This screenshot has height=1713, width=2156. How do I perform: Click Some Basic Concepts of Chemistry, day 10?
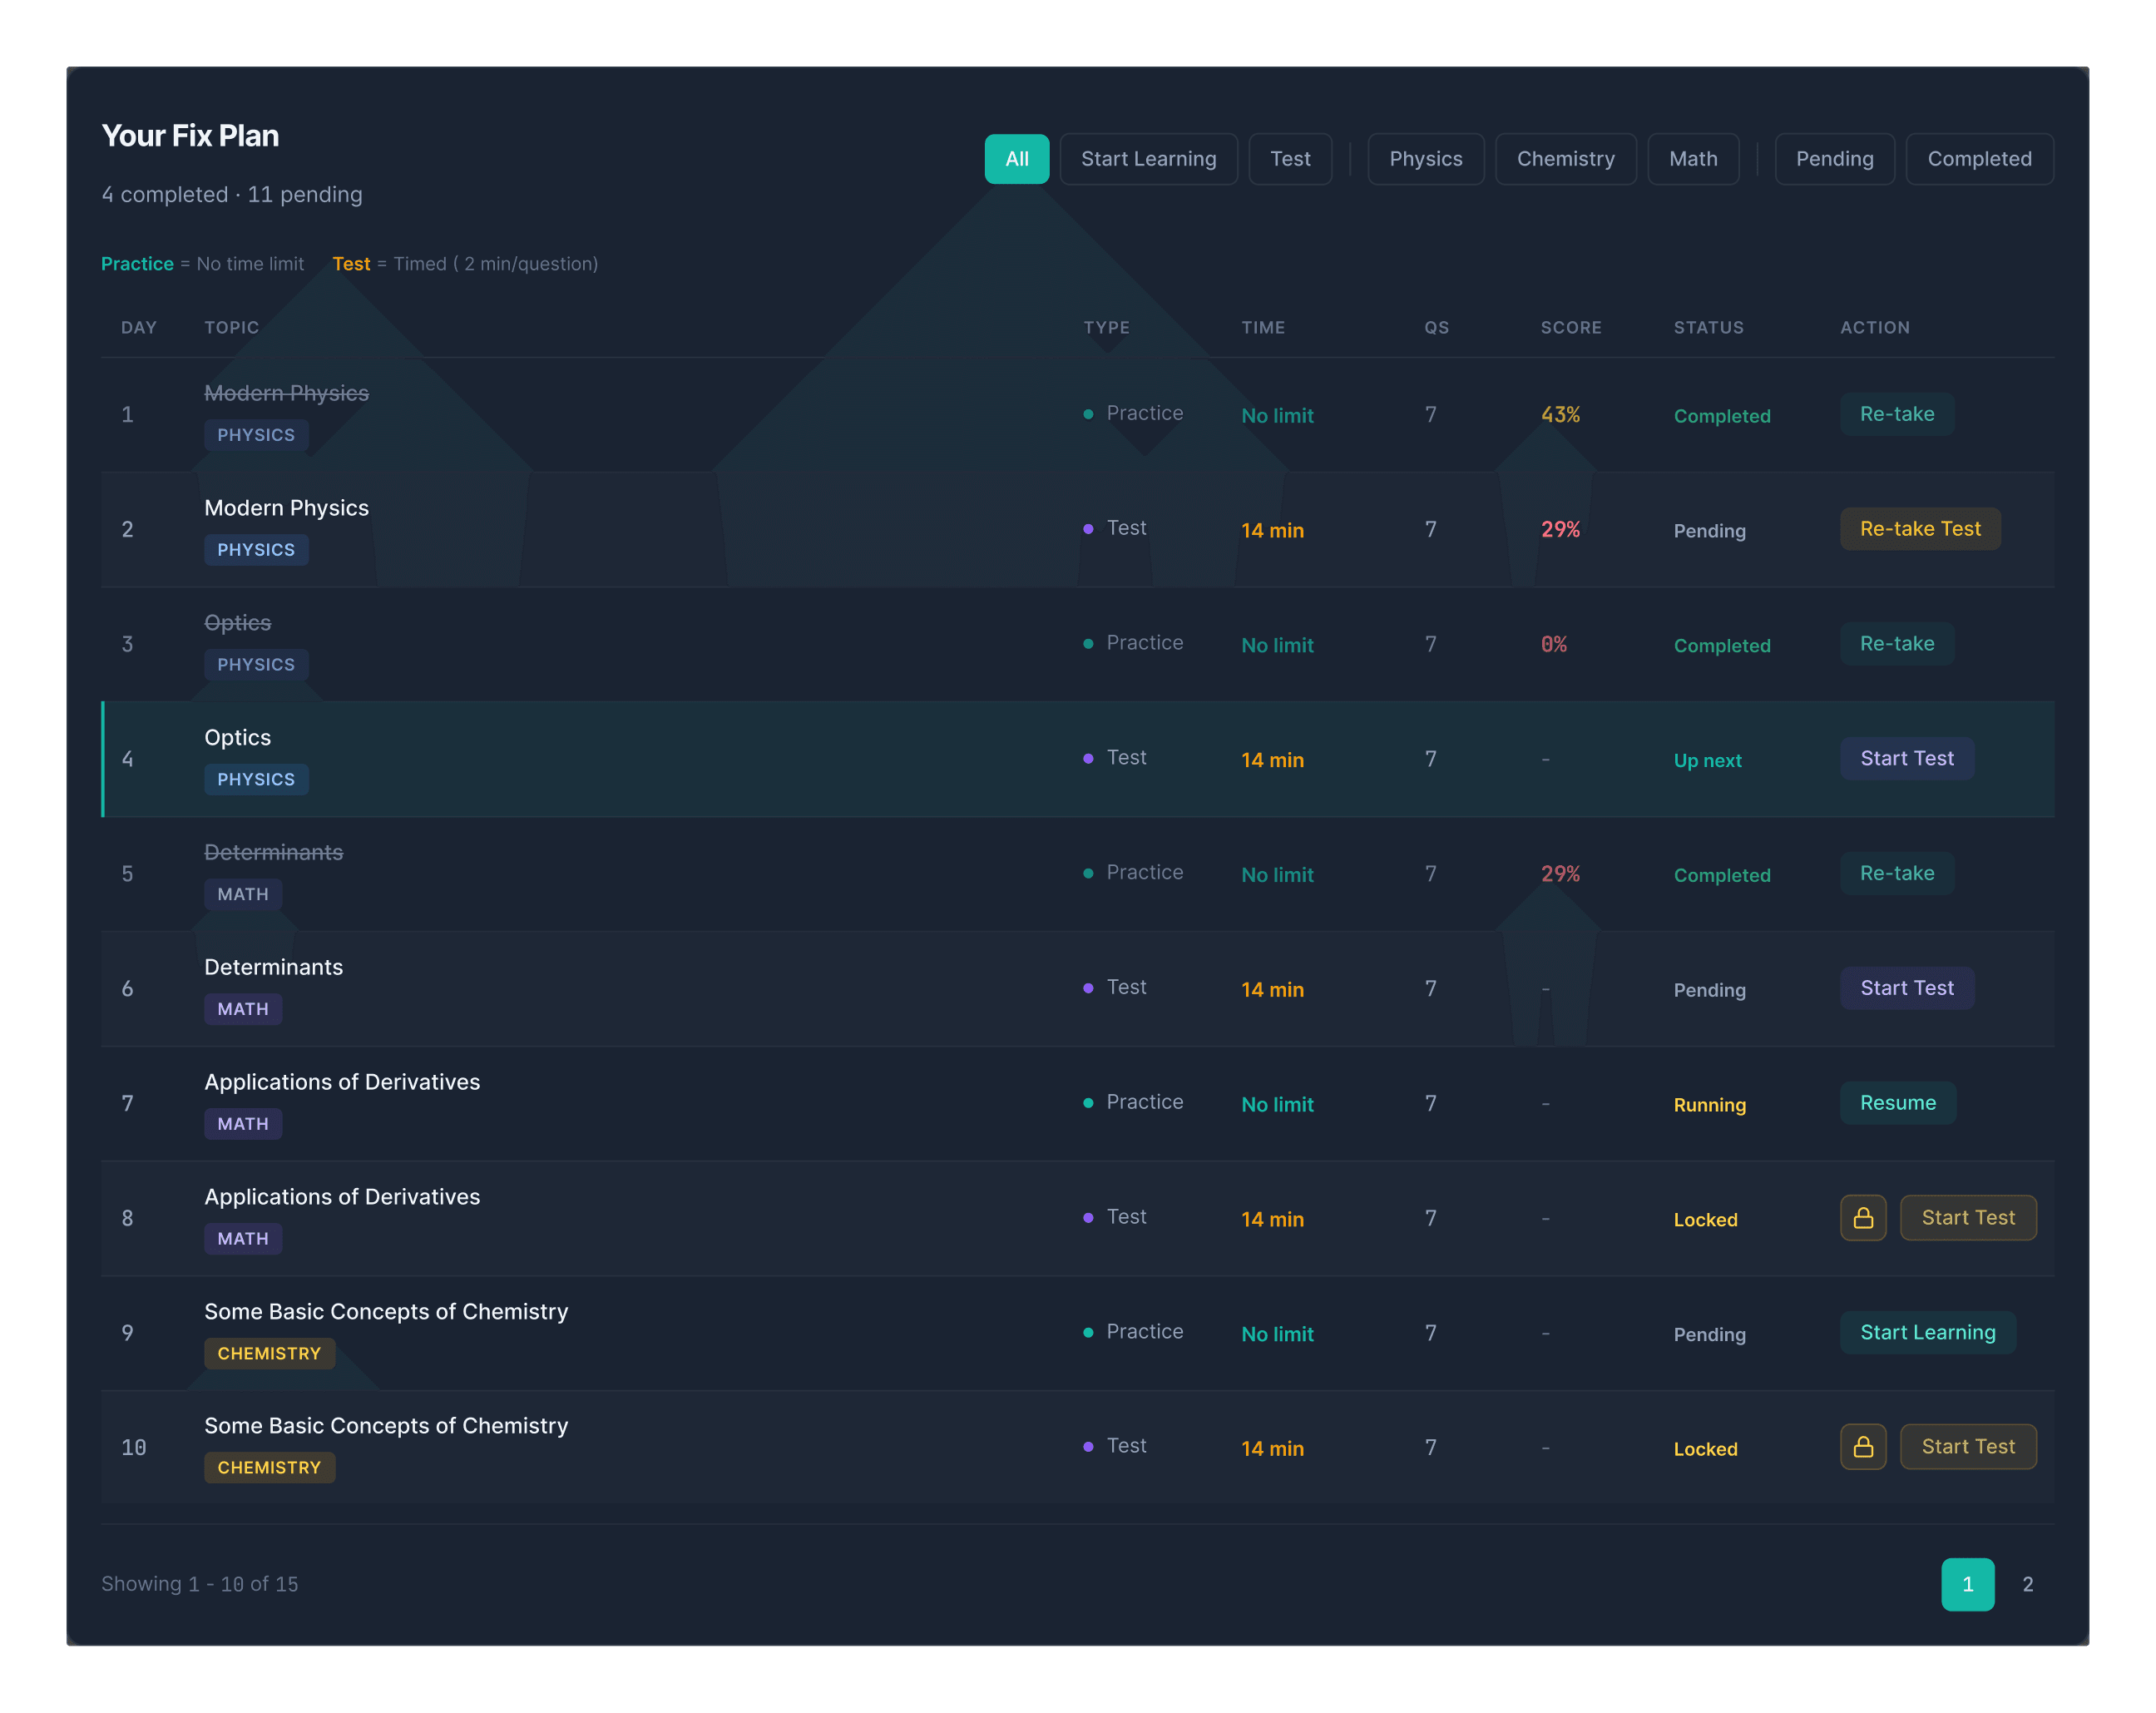click(386, 1425)
